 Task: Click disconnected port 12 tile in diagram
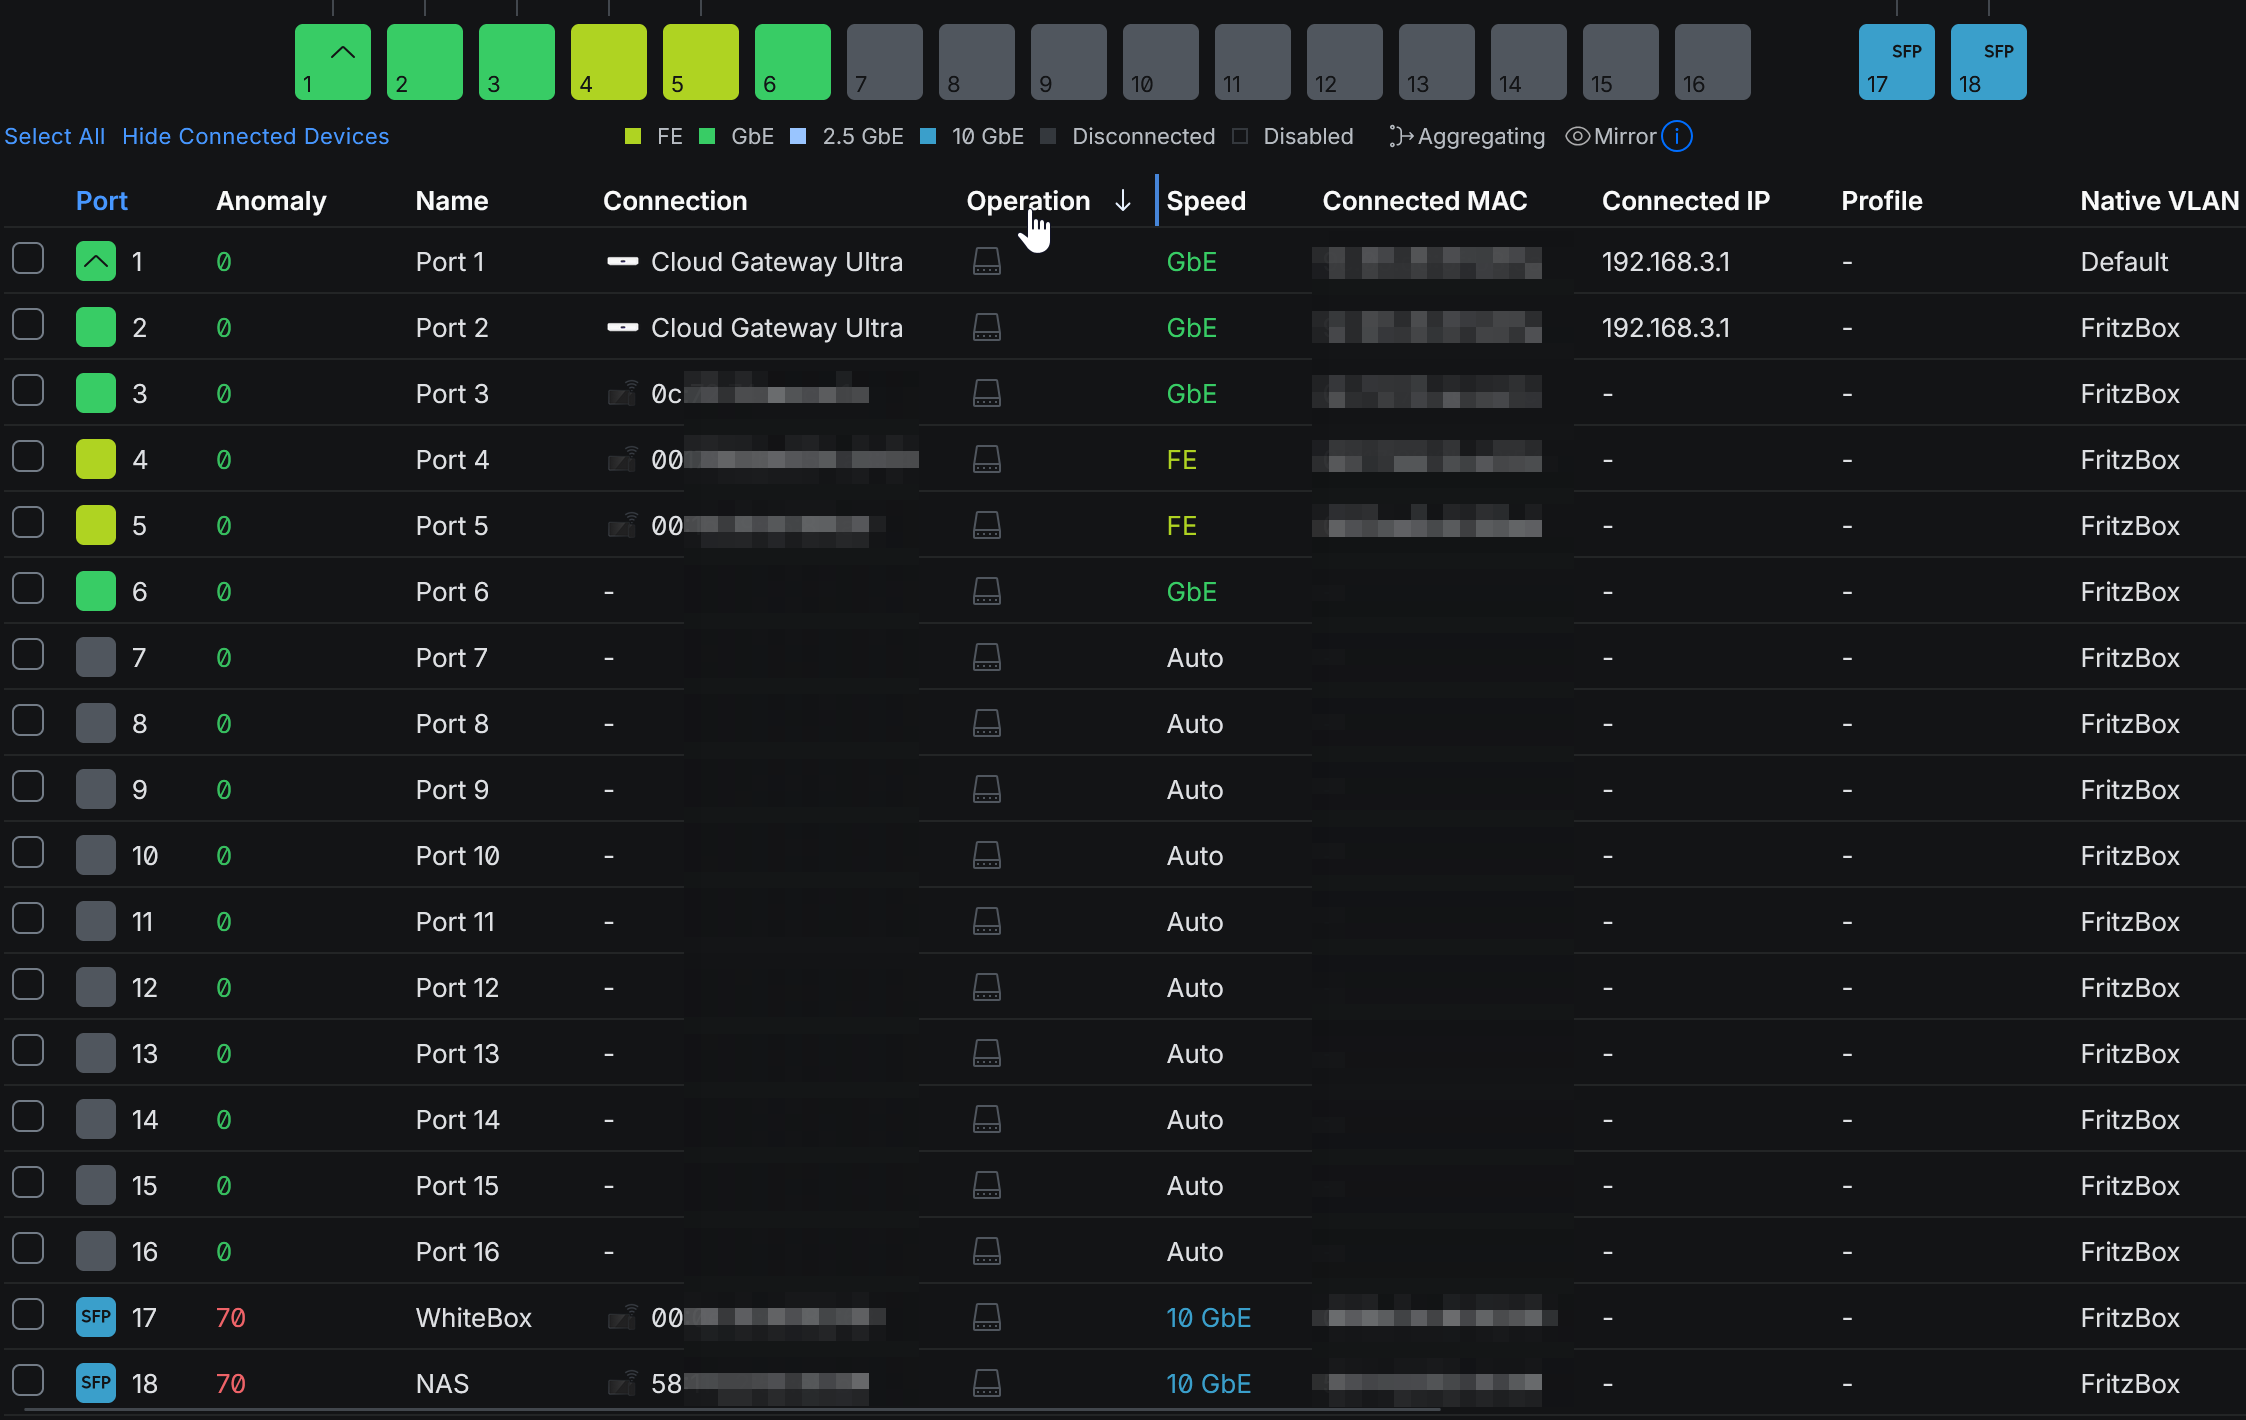click(x=1344, y=63)
